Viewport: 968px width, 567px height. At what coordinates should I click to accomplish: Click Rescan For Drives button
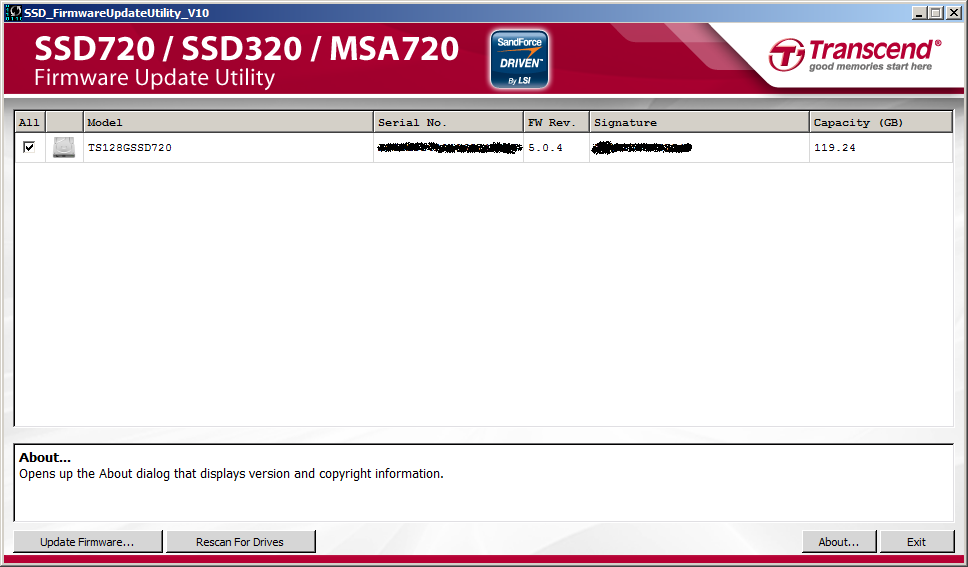pyautogui.click(x=240, y=542)
